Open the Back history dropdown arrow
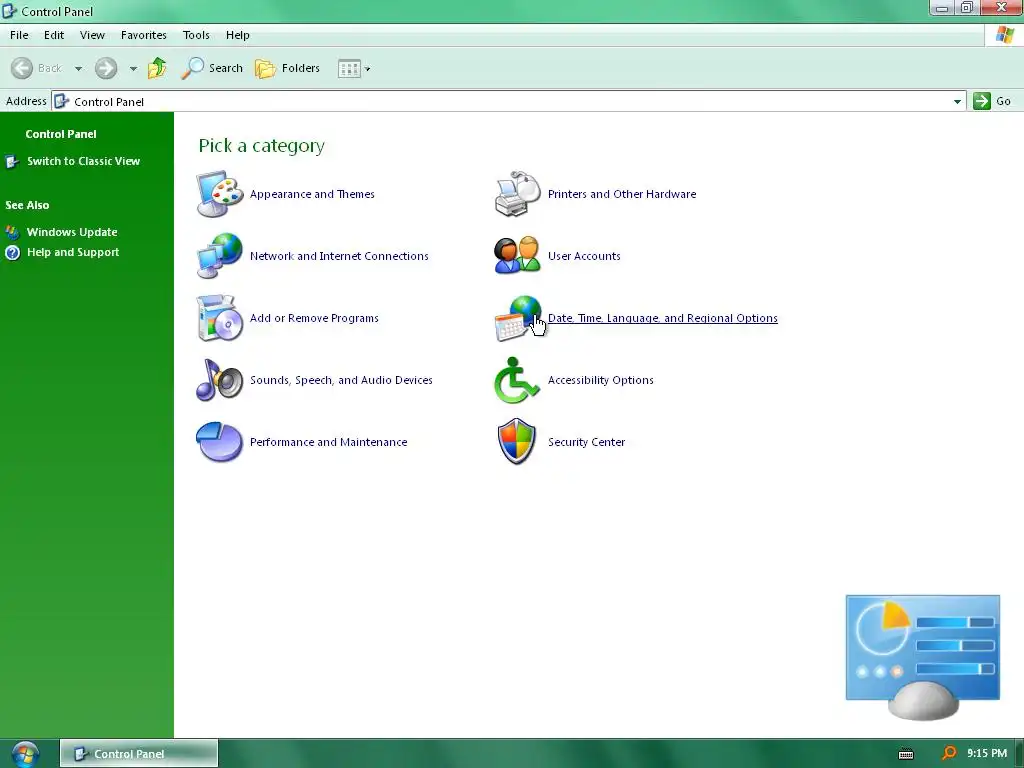 pyautogui.click(x=78, y=69)
